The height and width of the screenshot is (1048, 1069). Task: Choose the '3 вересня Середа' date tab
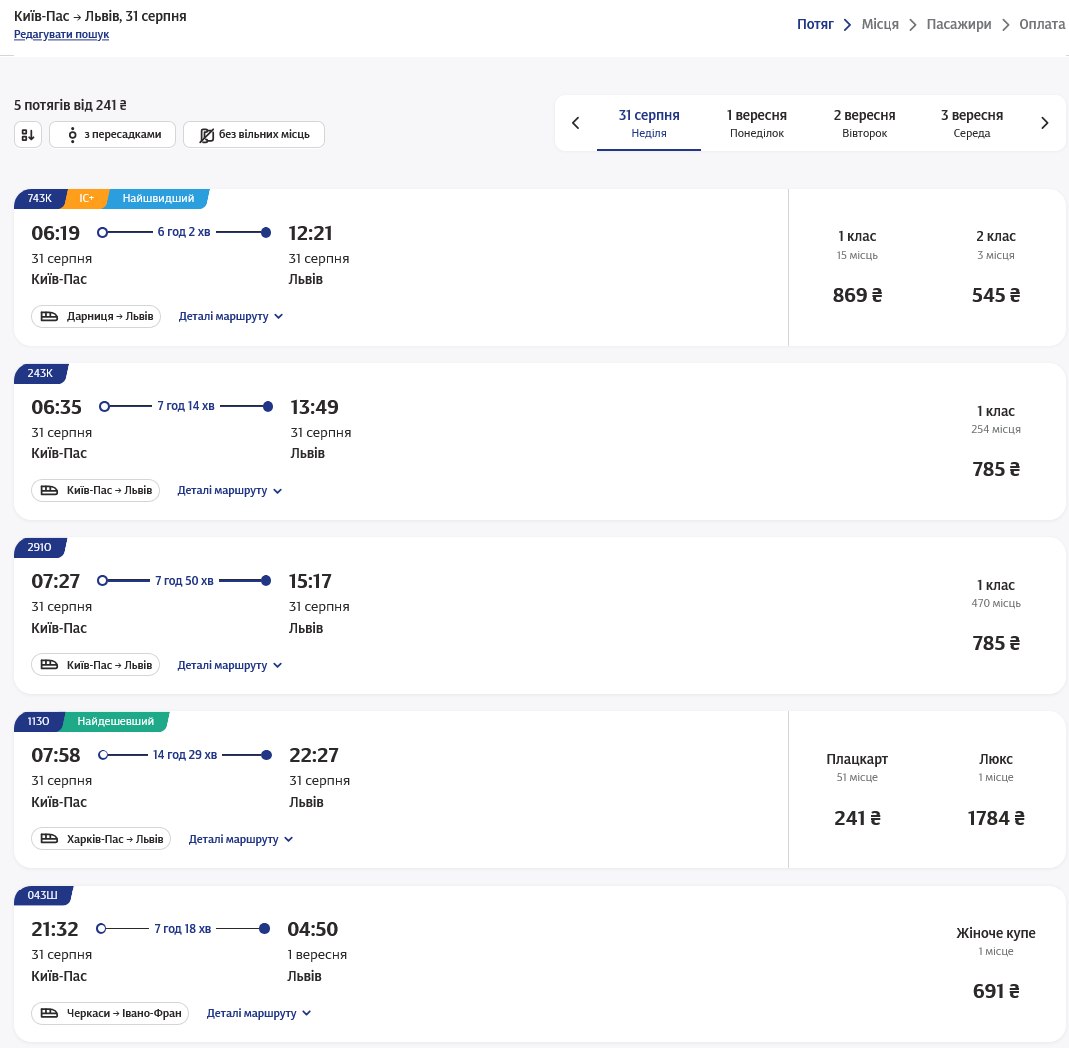[x=971, y=123]
